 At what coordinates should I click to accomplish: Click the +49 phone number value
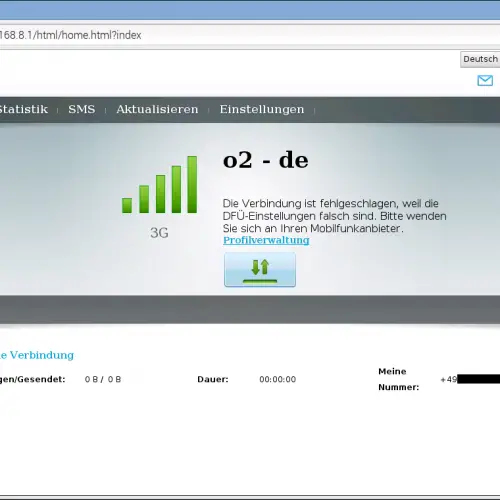coord(470,379)
